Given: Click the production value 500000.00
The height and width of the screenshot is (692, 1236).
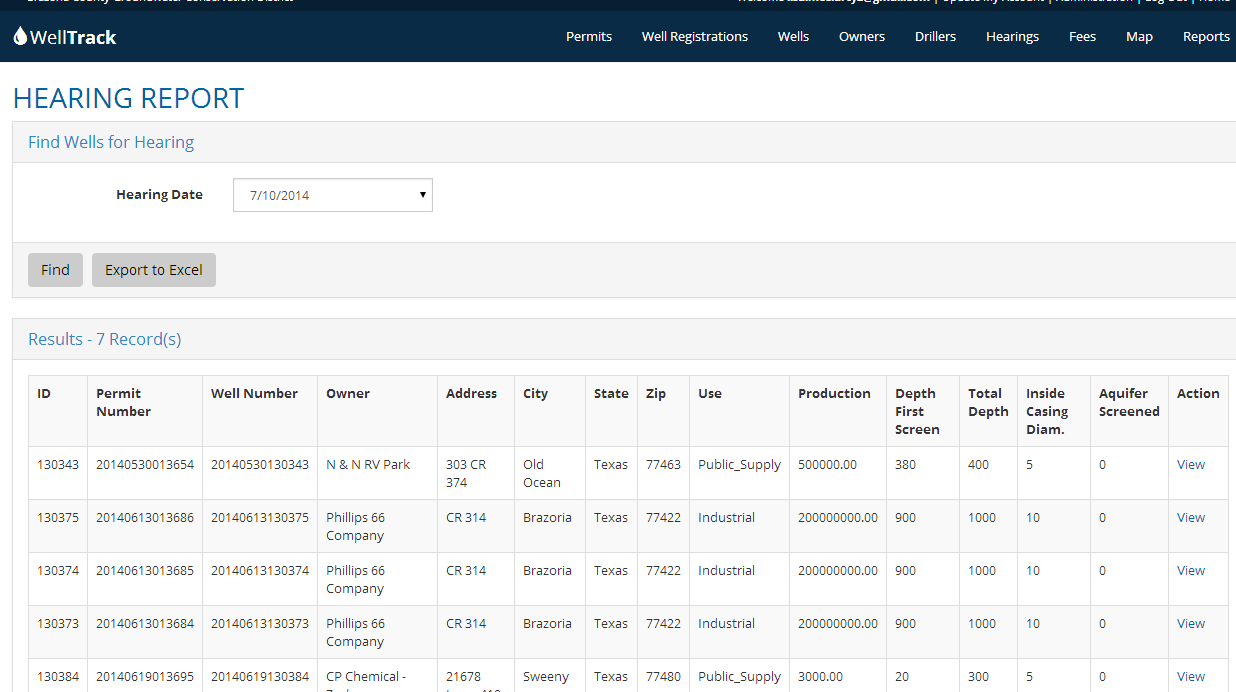Looking at the screenshot, I should (827, 464).
